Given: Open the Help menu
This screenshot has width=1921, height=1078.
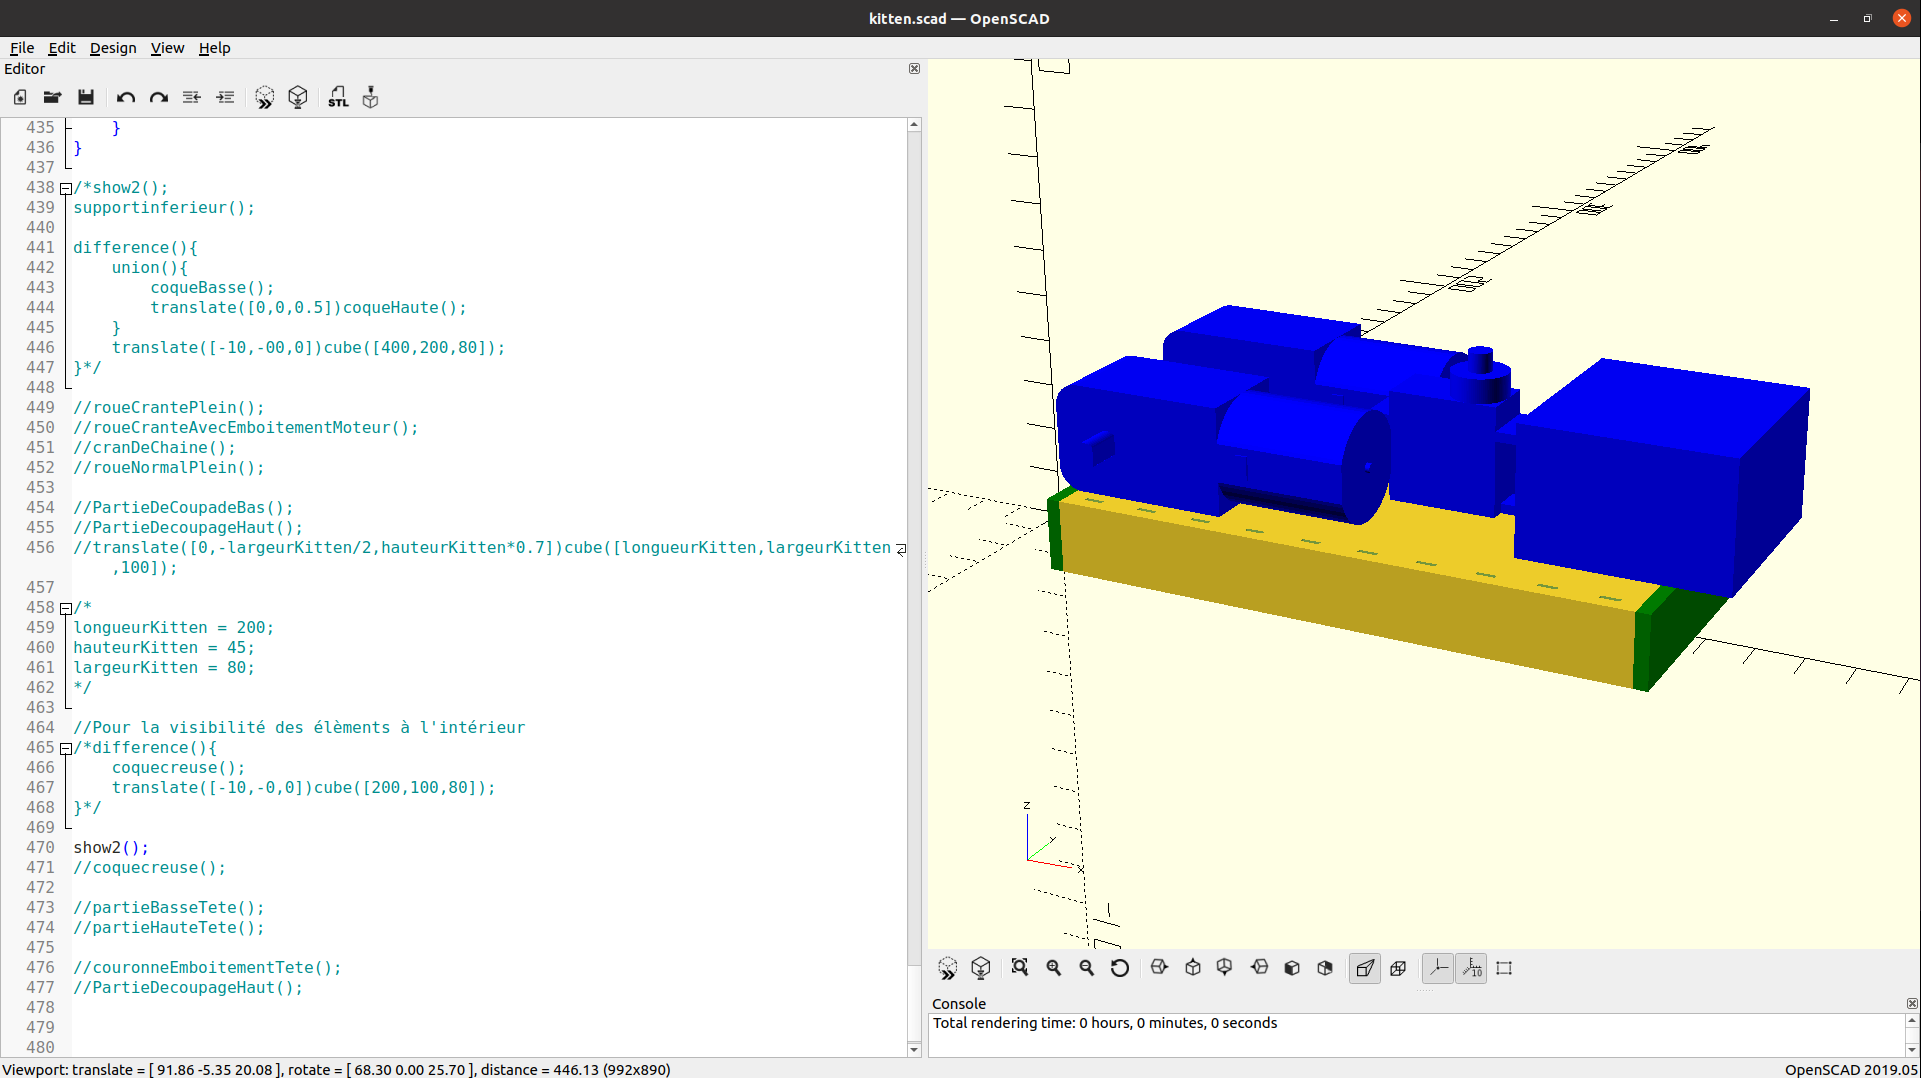Looking at the screenshot, I should [214, 47].
